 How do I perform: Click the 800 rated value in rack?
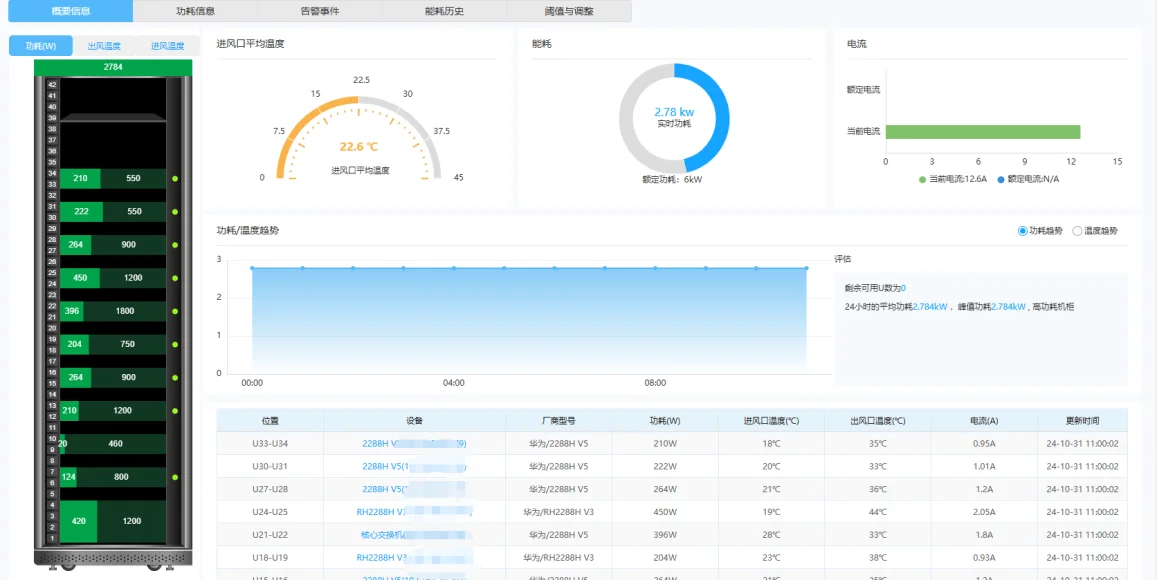pyautogui.click(x=121, y=477)
